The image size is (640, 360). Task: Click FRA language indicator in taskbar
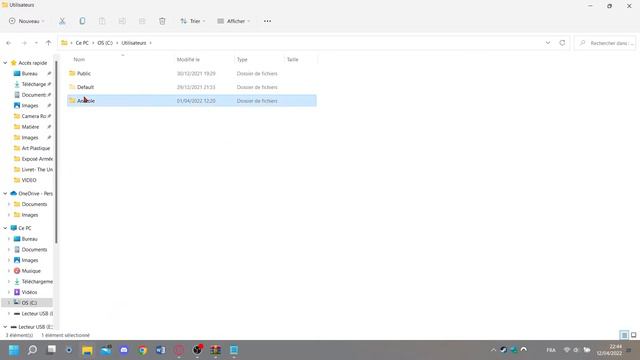[x=551, y=350]
